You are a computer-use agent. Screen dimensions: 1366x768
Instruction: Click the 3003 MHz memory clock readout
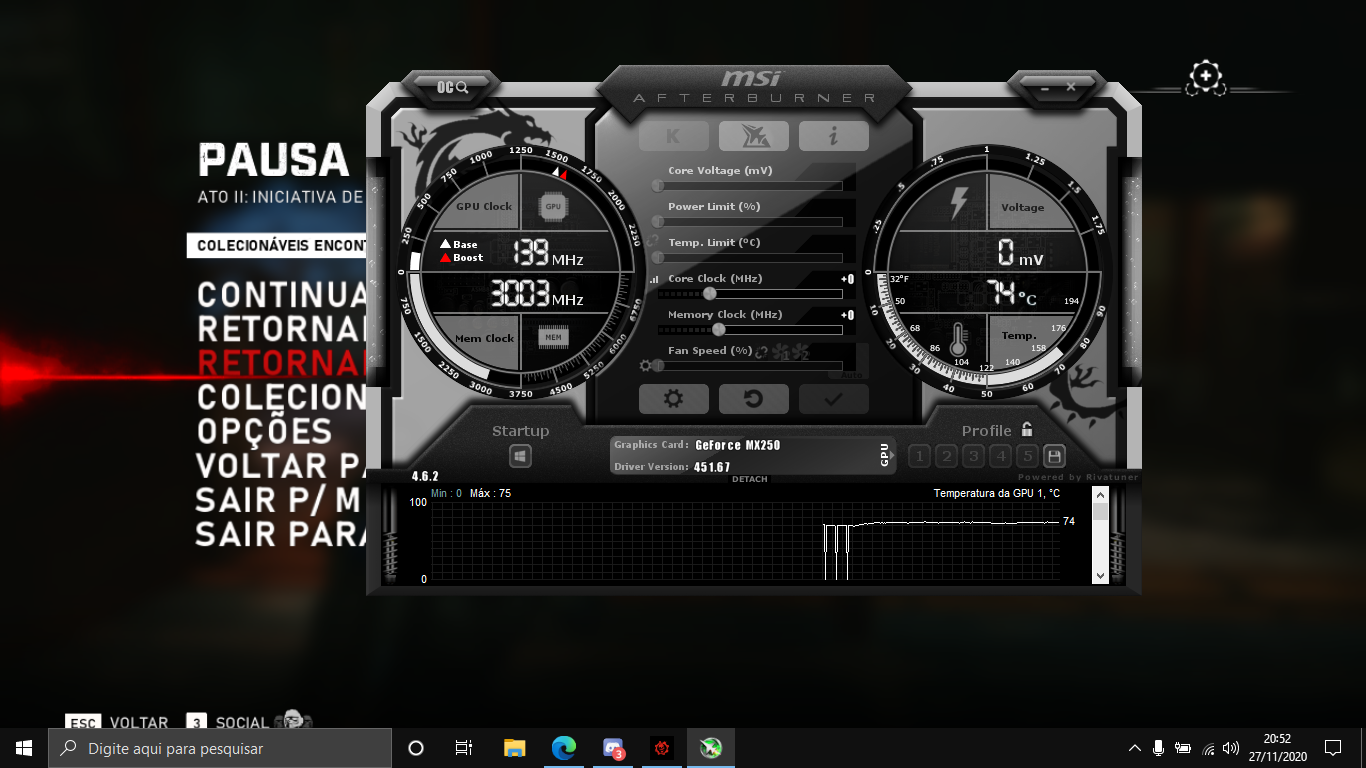coord(536,293)
